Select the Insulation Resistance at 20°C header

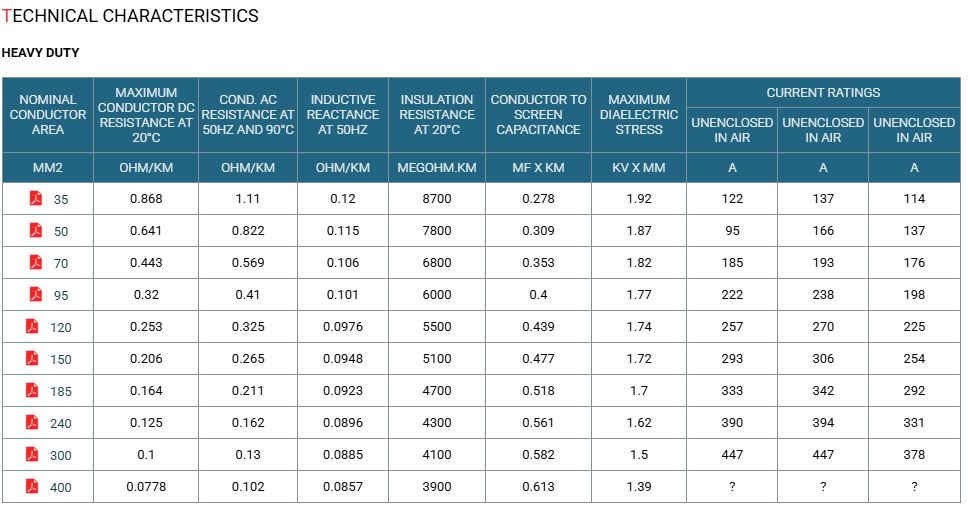(436, 115)
